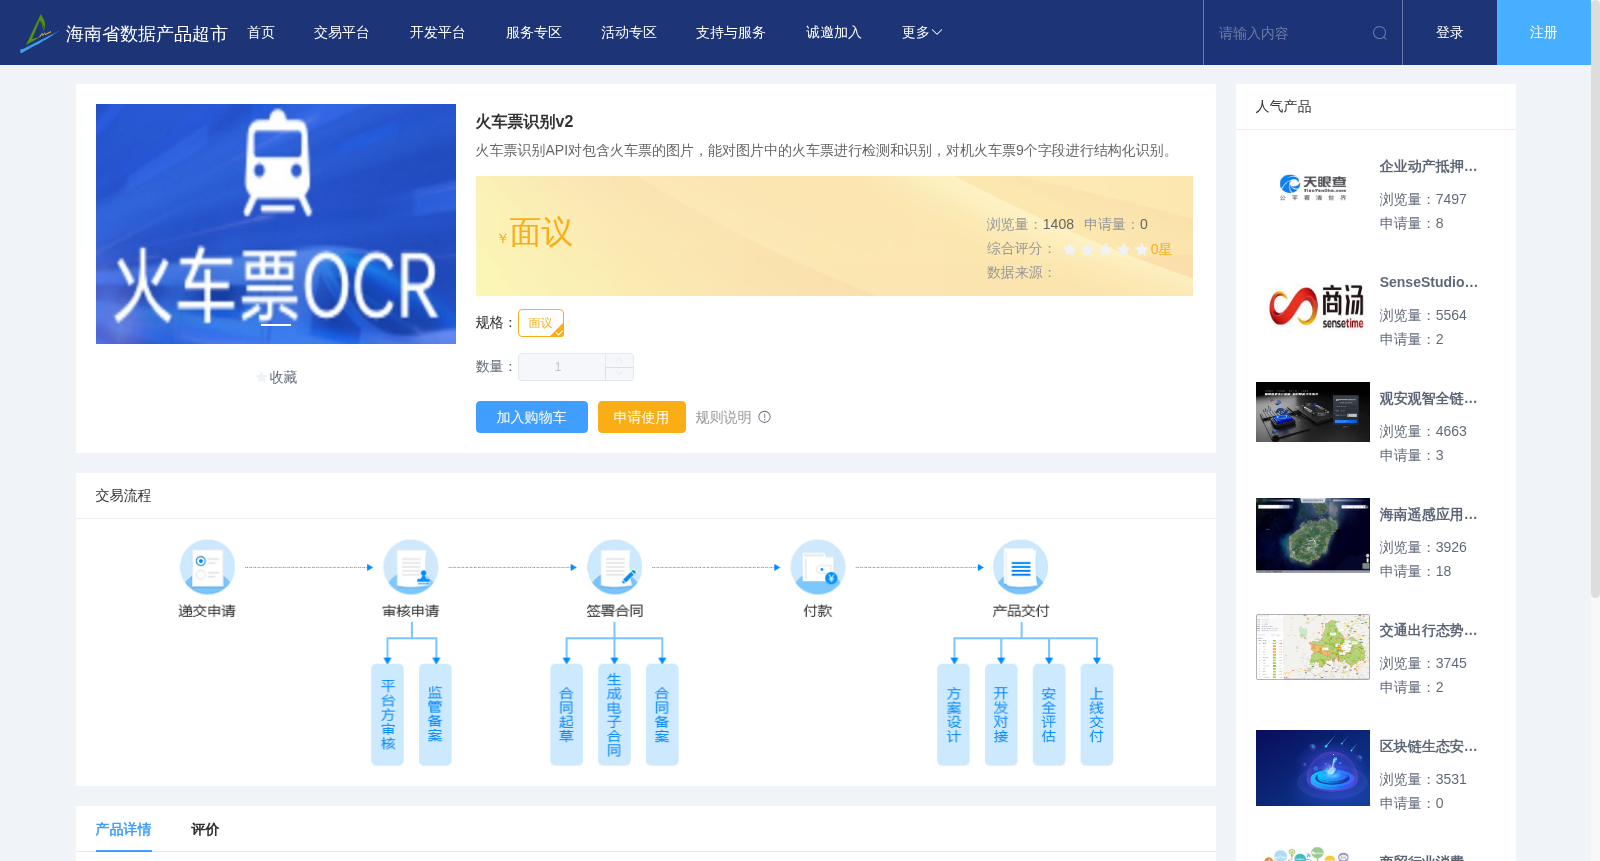Open the 企业动产抵押... product title

tap(1428, 167)
